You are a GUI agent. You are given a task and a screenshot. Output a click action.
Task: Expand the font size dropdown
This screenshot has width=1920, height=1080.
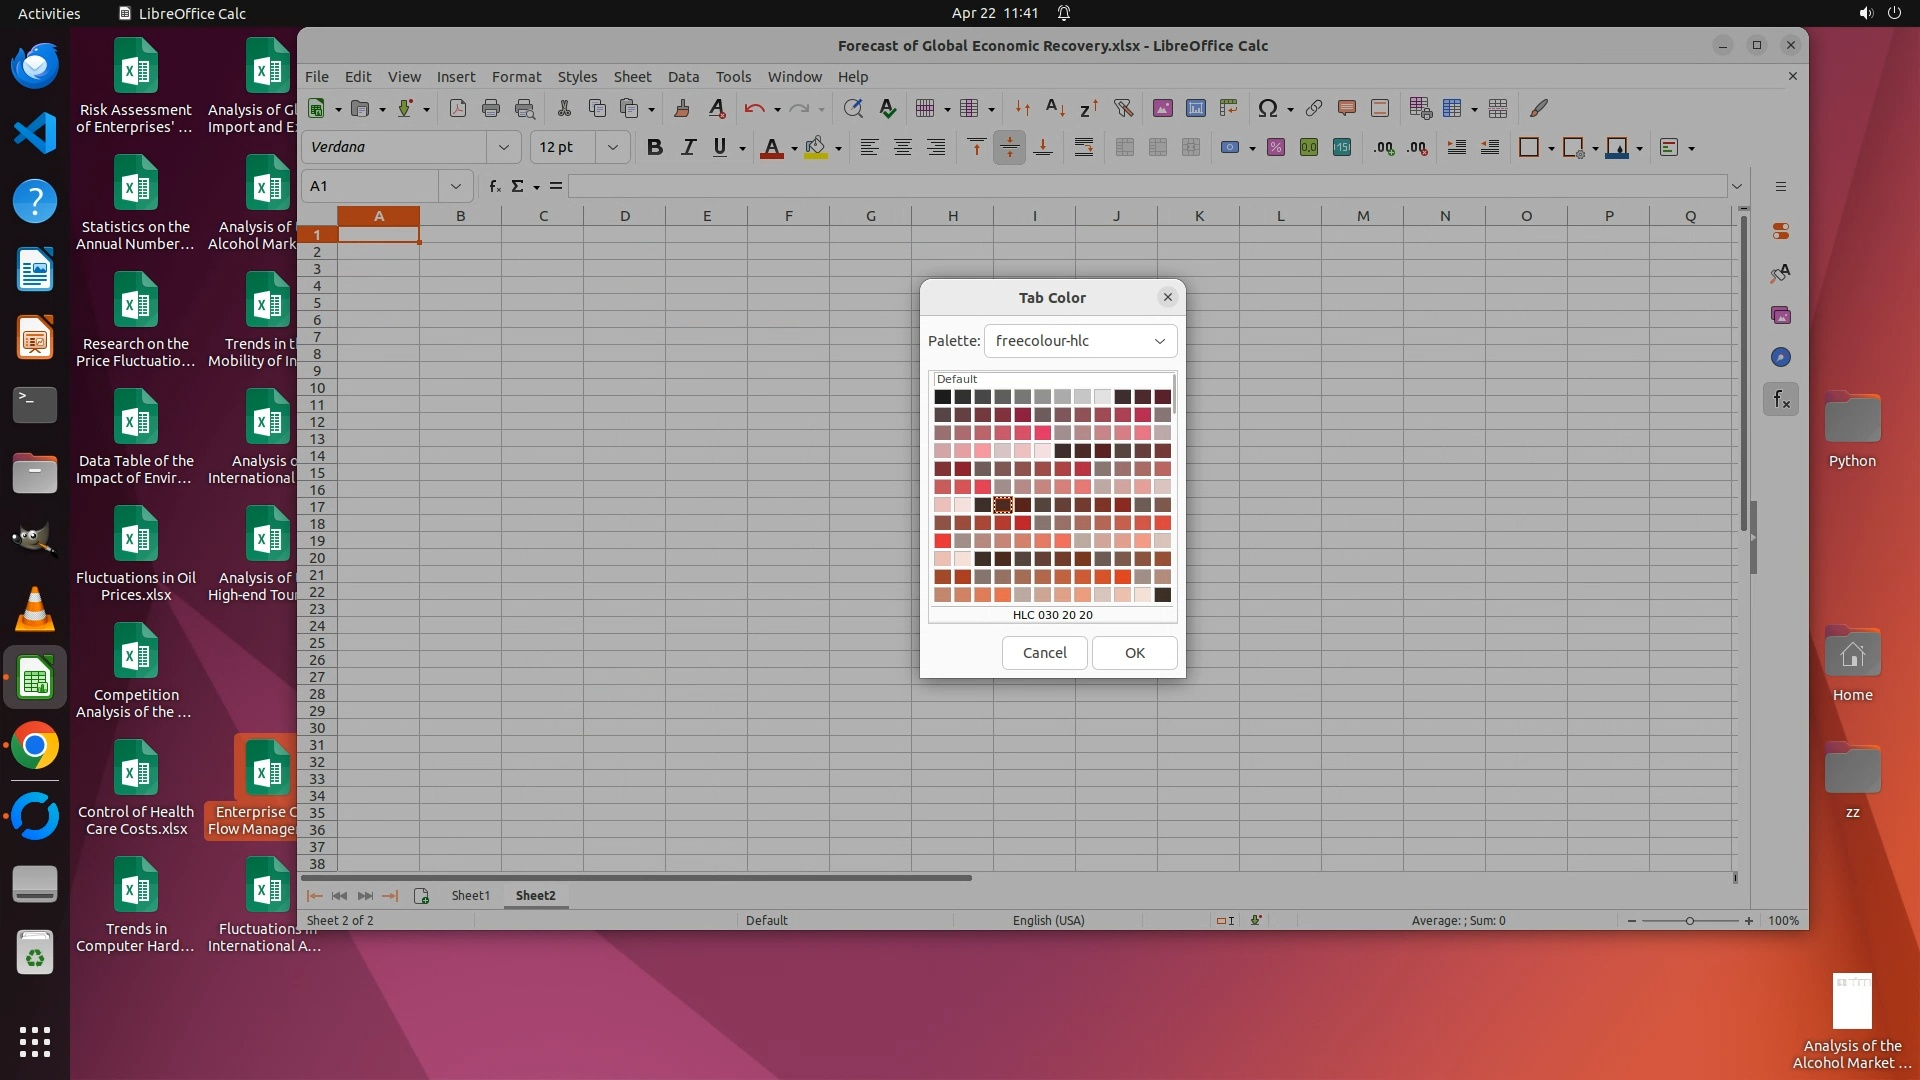coord(612,147)
